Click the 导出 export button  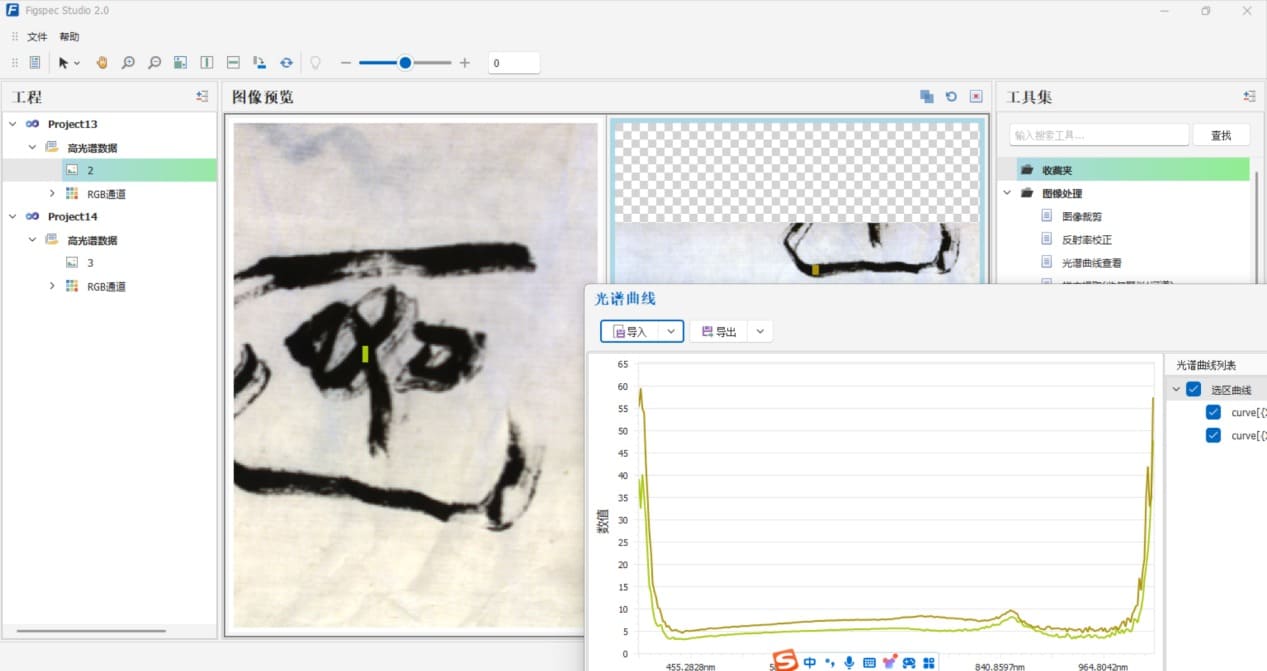tap(719, 332)
